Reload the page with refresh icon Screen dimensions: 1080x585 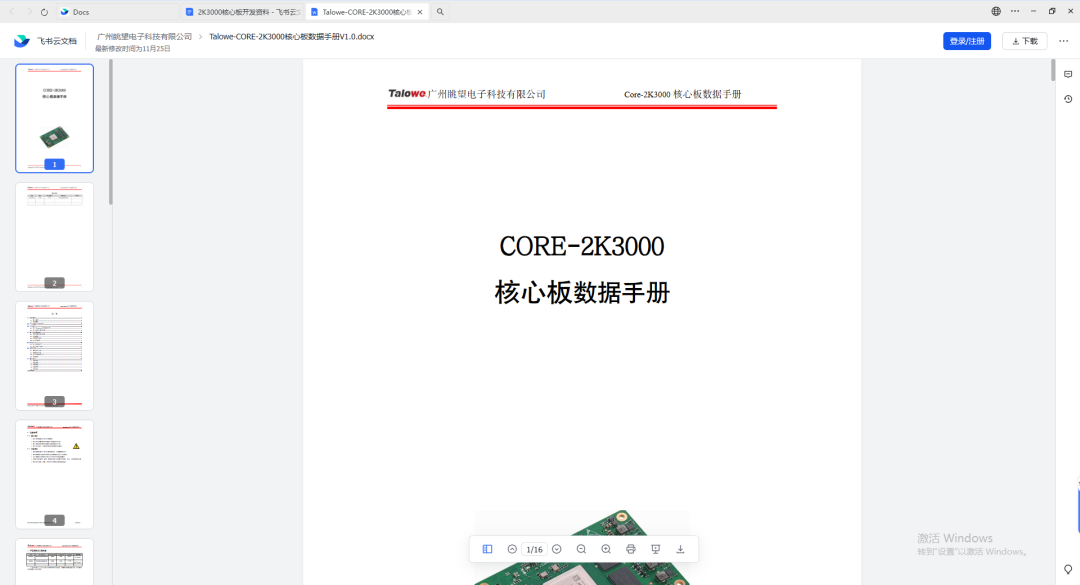tap(44, 12)
